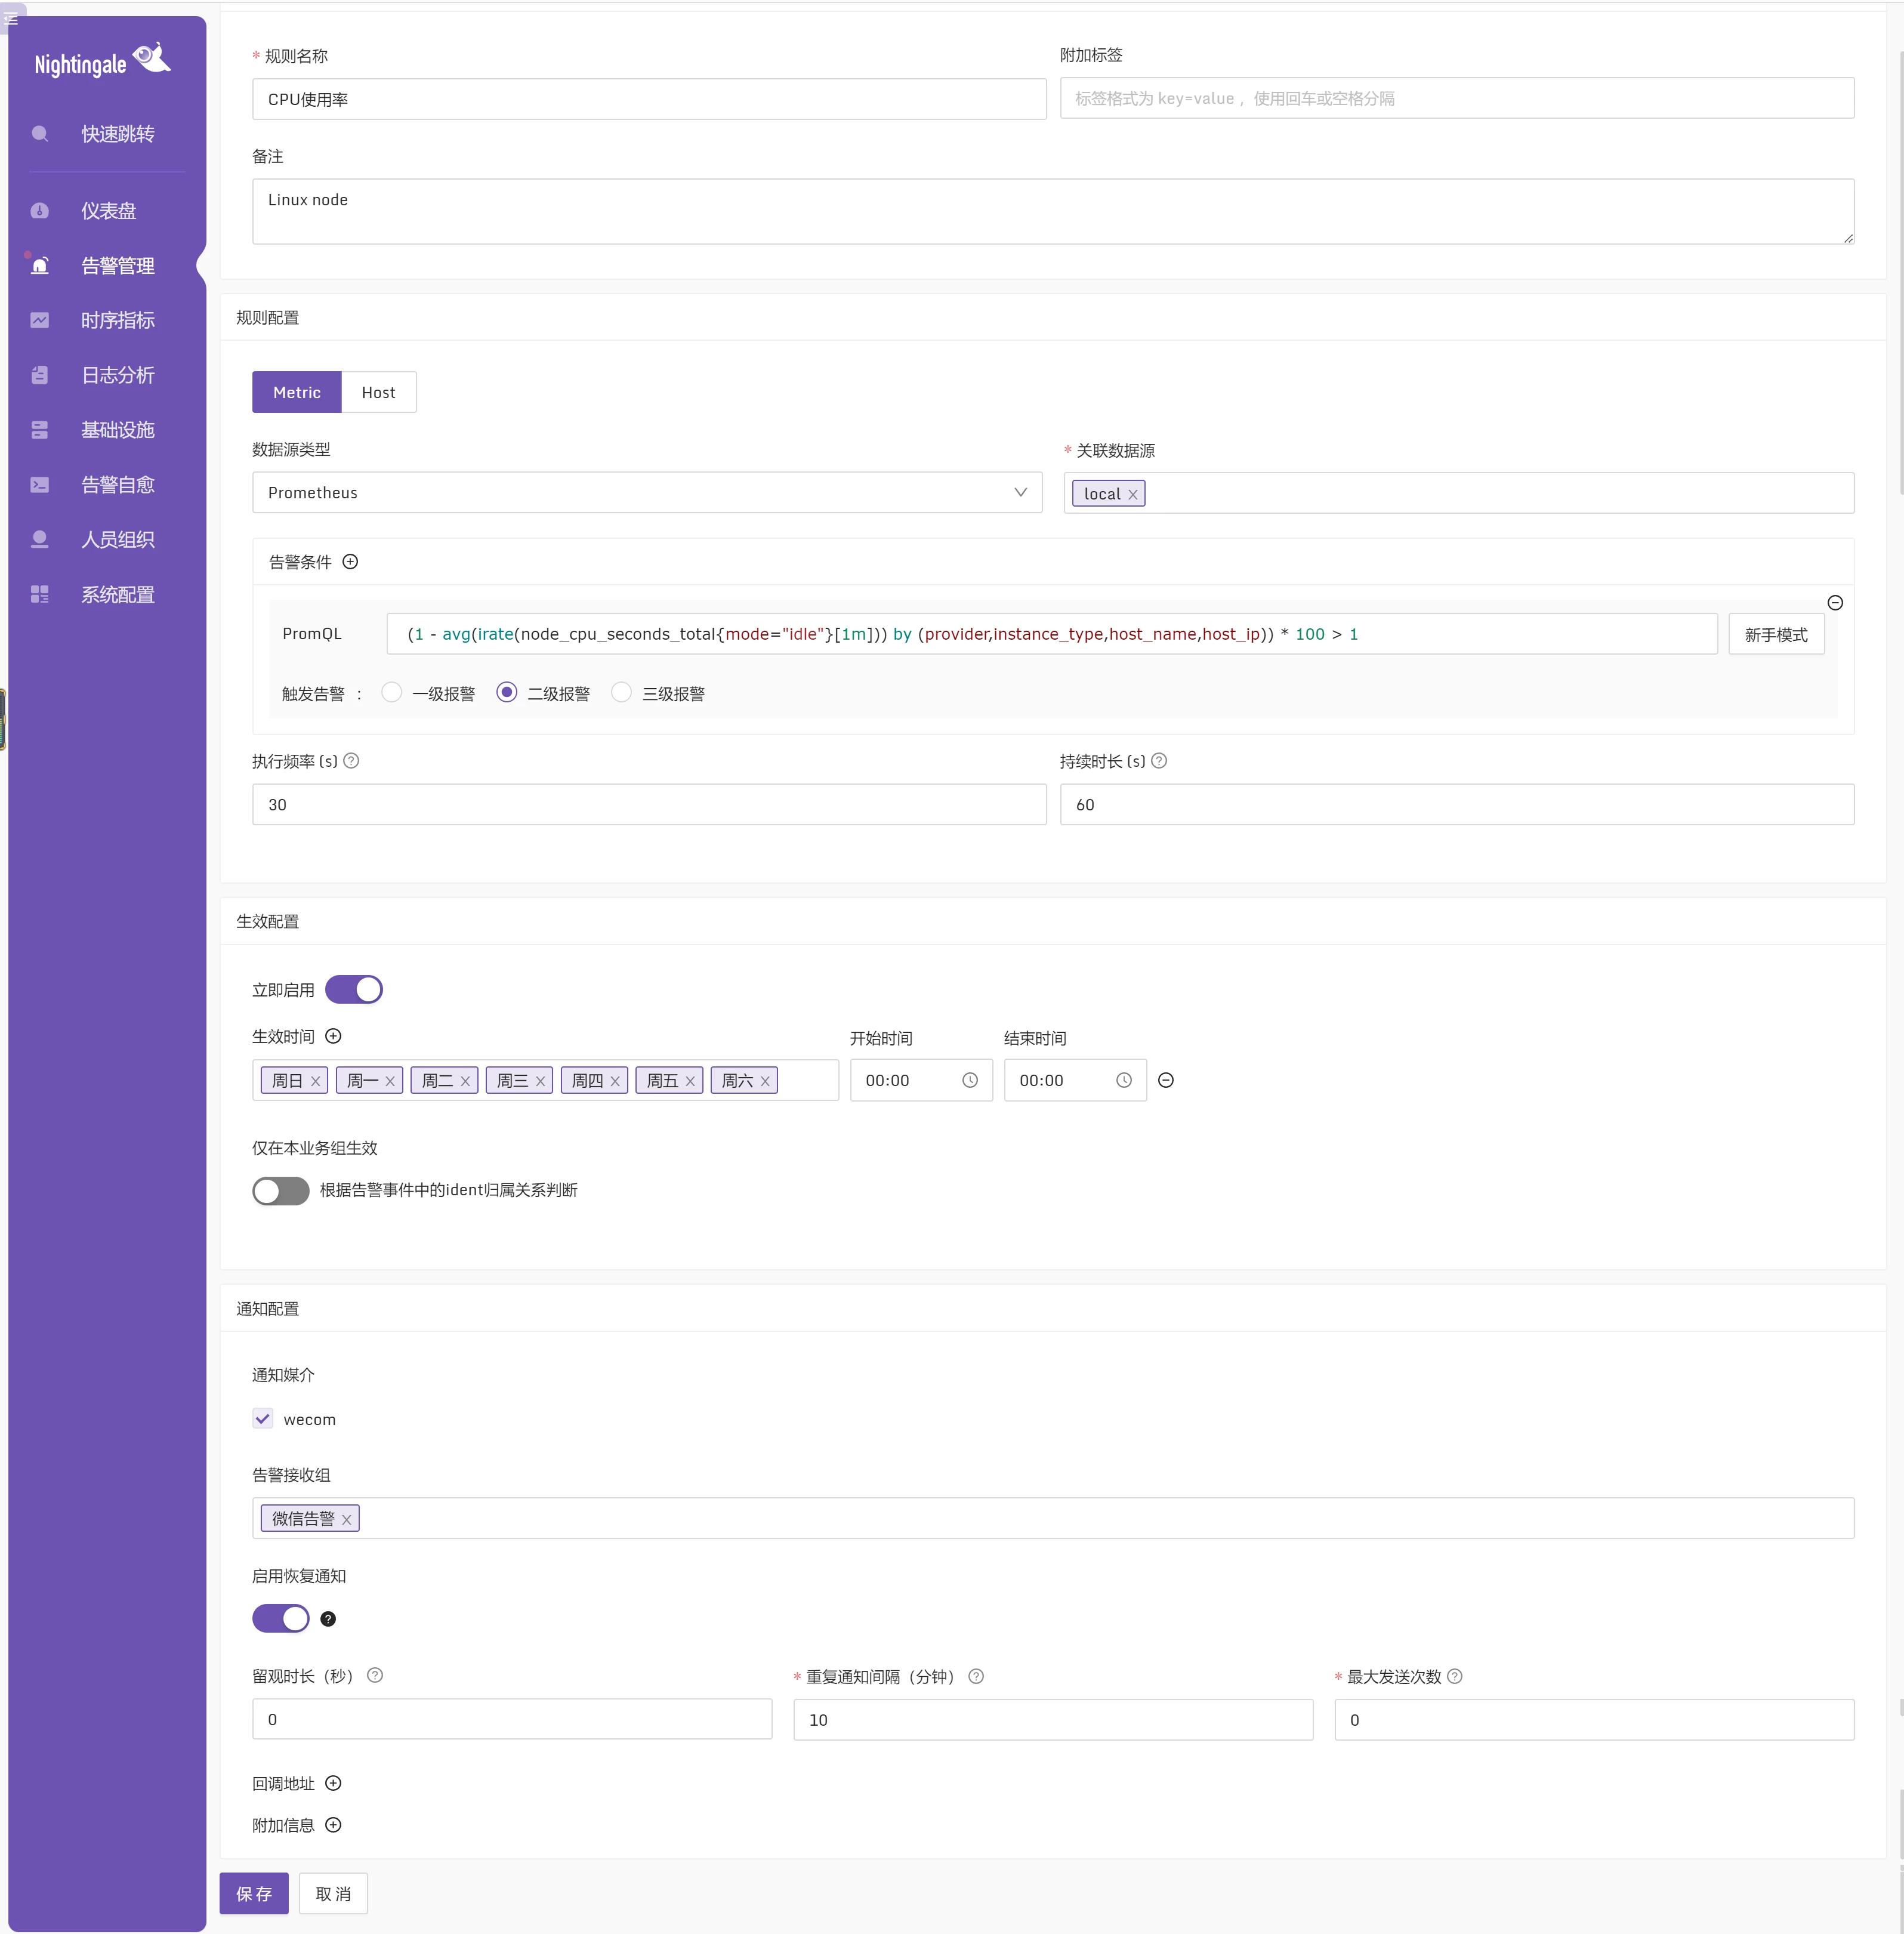Image resolution: width=1904 pixels, height=1934 pixels.
Task: Click the recovery notification help icon
Action: (328, 1619)
